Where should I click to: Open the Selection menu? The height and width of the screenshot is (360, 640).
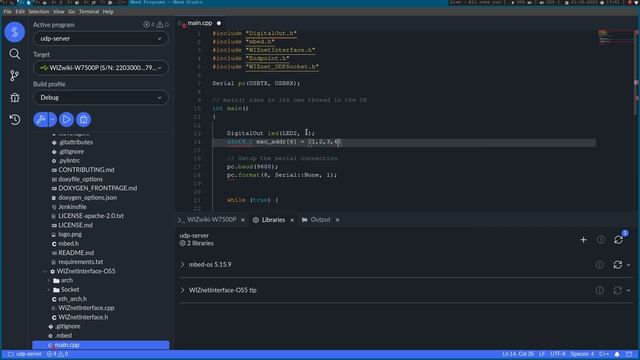click(x=39, y=12)
